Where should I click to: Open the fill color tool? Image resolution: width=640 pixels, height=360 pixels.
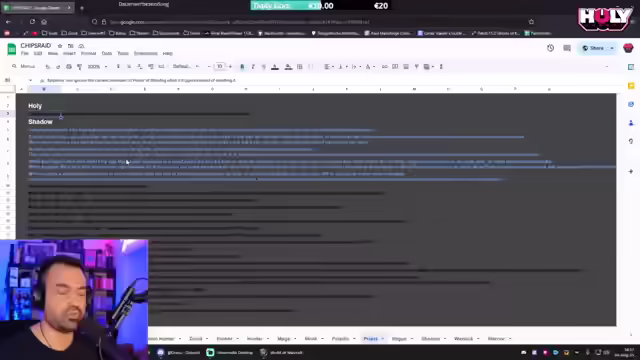click(288, 67)
